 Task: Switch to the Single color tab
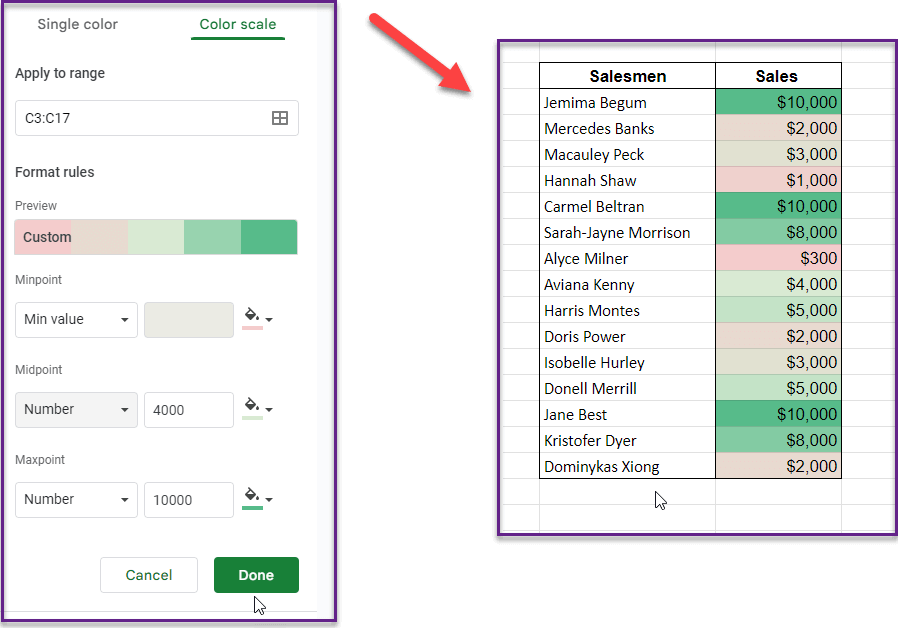click(x=77, y=24)
